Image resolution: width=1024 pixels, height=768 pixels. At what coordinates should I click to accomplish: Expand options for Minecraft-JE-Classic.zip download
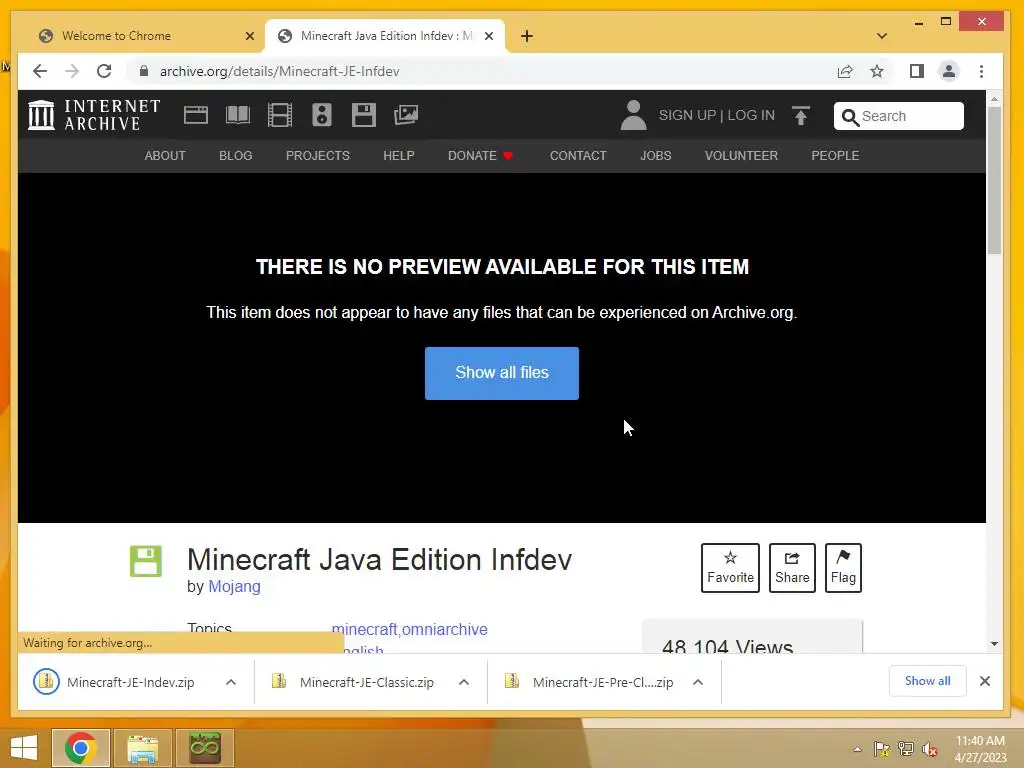coord(464,682)
